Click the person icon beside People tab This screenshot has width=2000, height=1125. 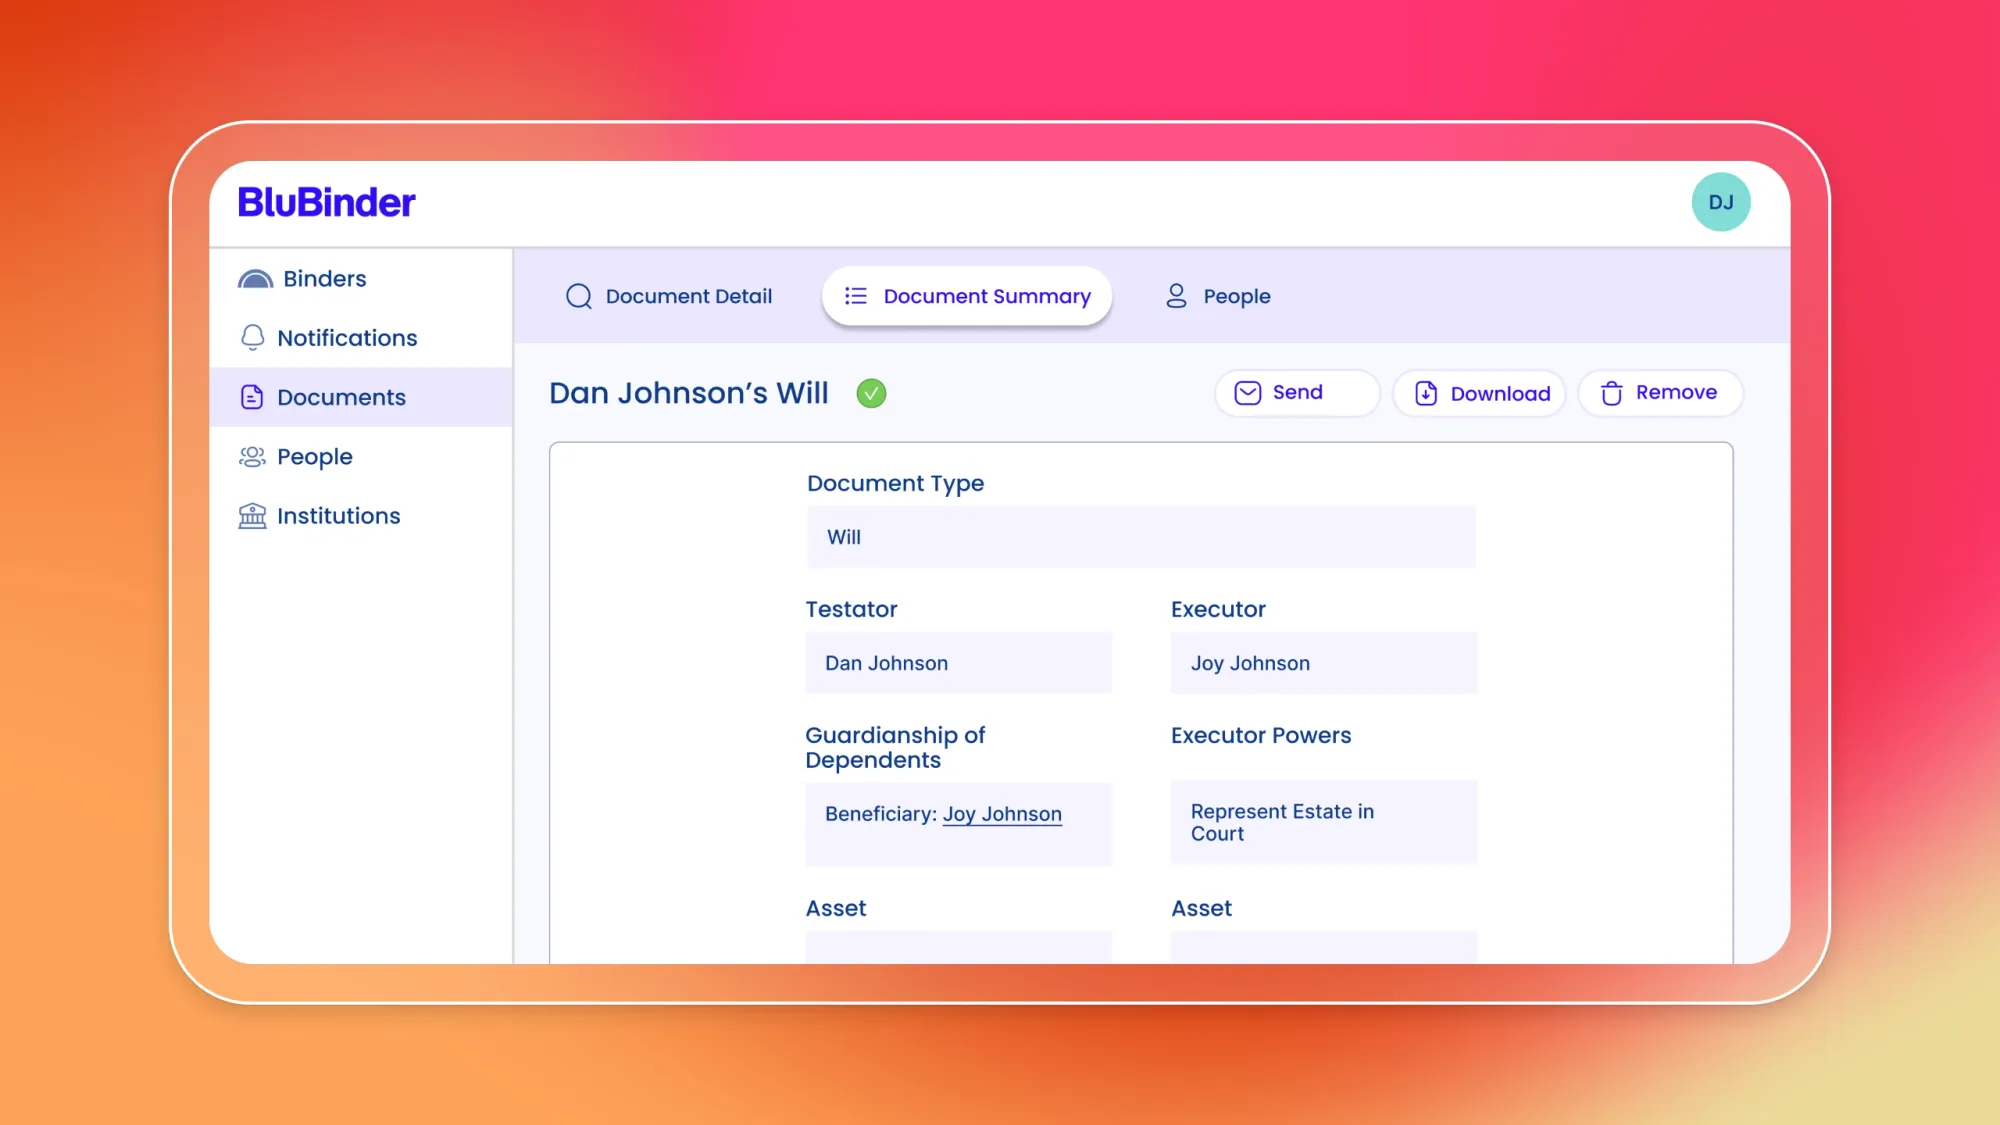coord(1175,296)
